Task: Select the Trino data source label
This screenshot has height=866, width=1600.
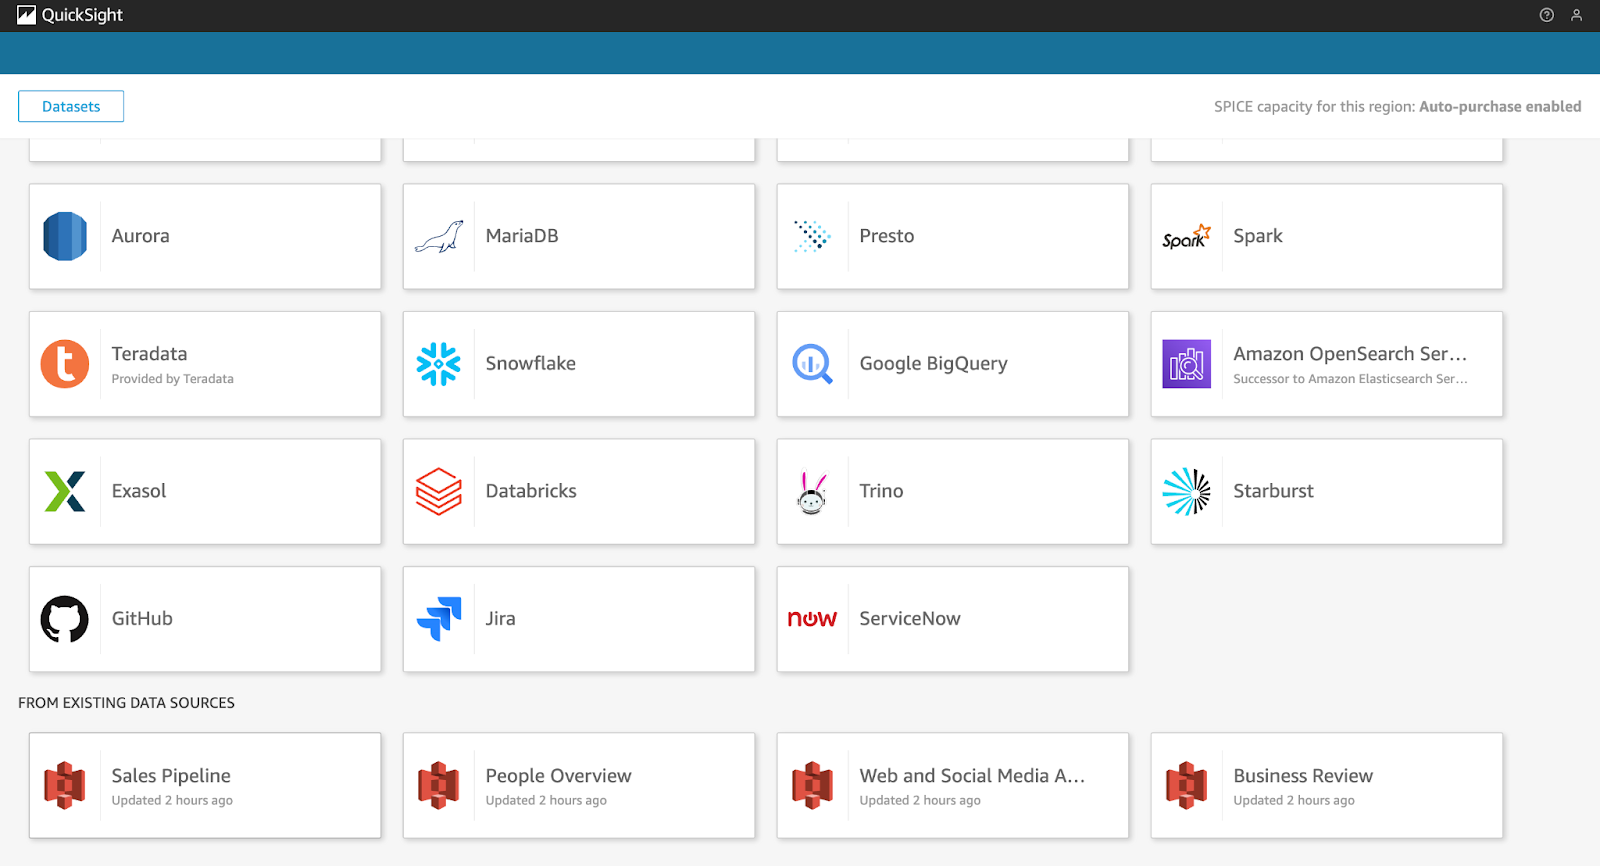Action: 881,491
